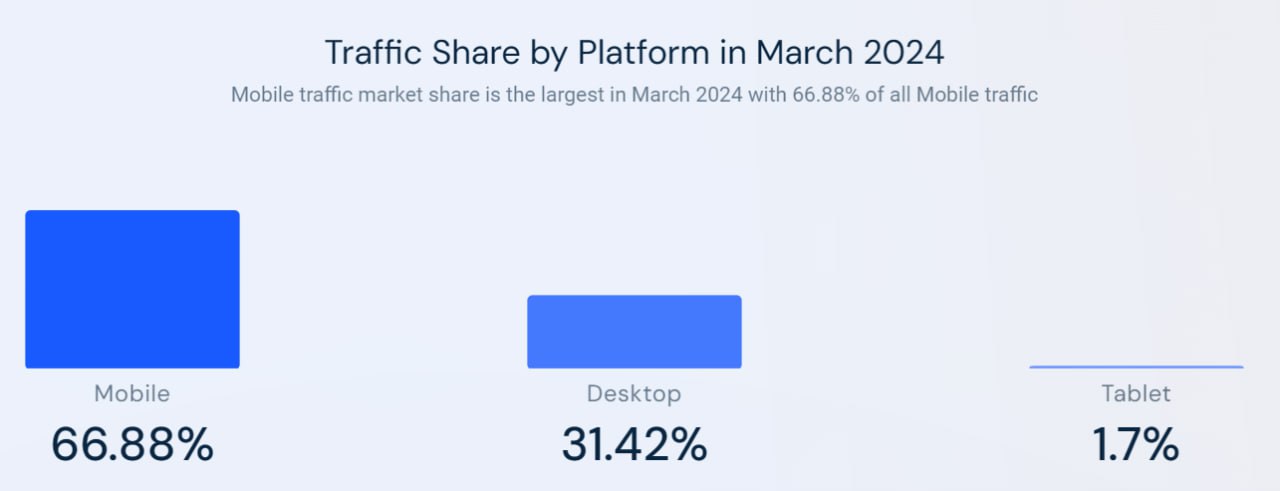Click the dark blue Mobile traffic bar
Image resolution: width=1280 pixels, height=491 pixels.
tap(132, 289)
